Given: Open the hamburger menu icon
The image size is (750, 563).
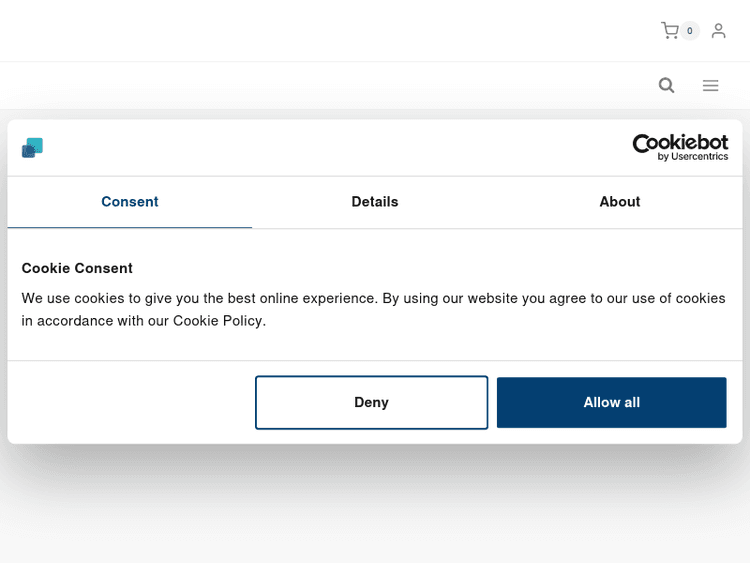Looking at the screenshot, I should pyautogui.click(x=710, y=85).
